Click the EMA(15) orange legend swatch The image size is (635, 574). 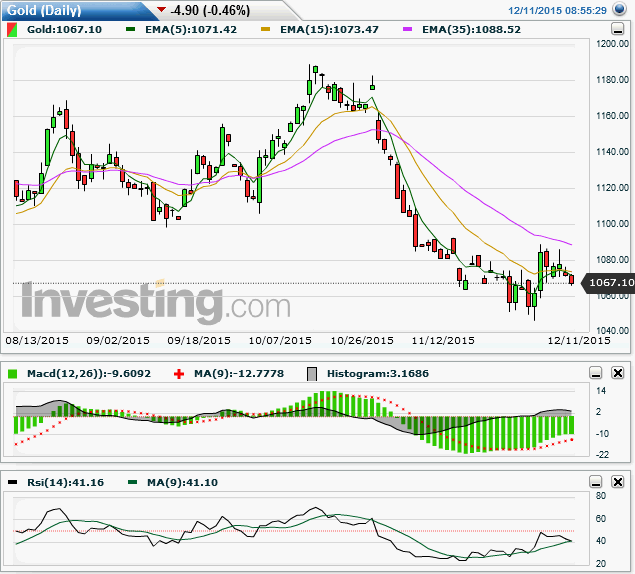click(x=265, y=29)
